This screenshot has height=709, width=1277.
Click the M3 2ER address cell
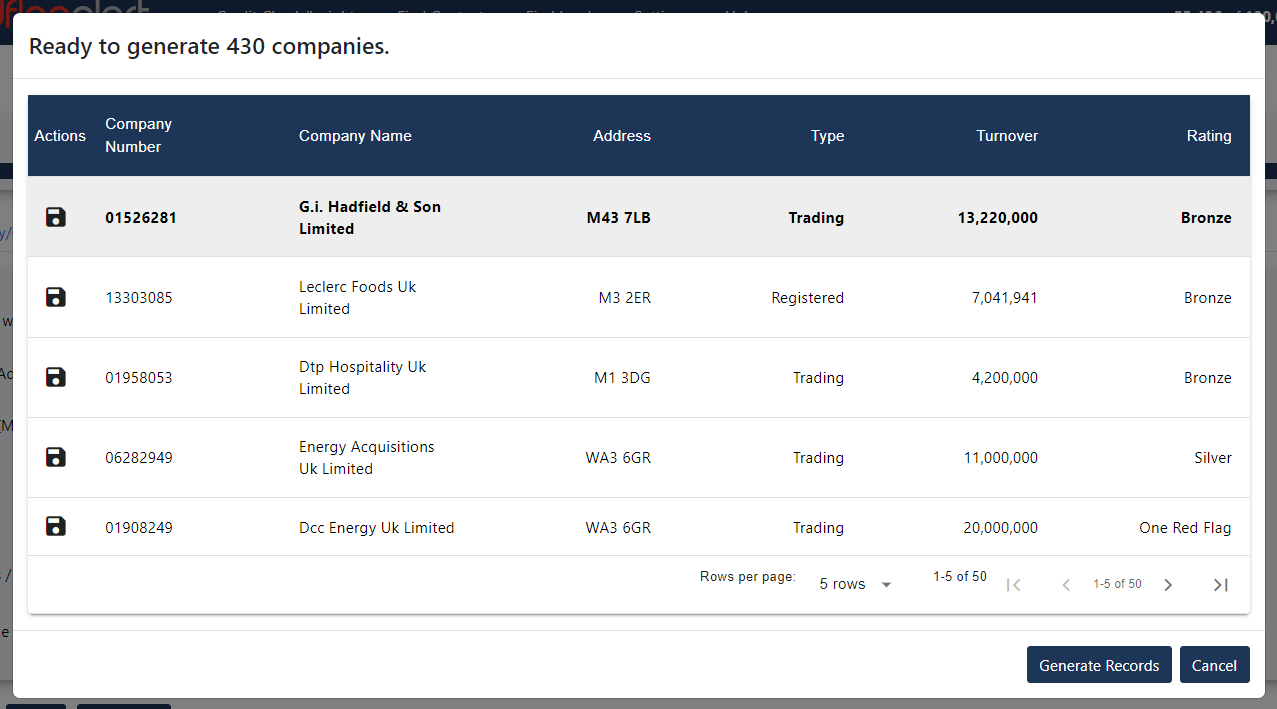click(x=625, y=298)
